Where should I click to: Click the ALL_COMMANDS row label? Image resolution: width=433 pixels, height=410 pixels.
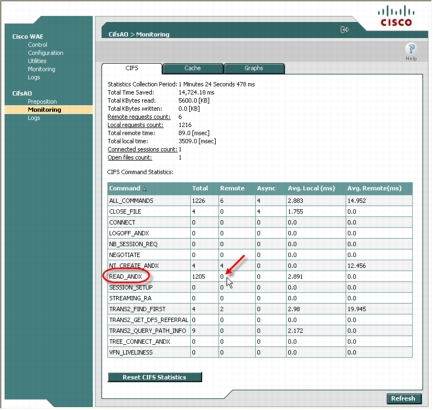131,201
